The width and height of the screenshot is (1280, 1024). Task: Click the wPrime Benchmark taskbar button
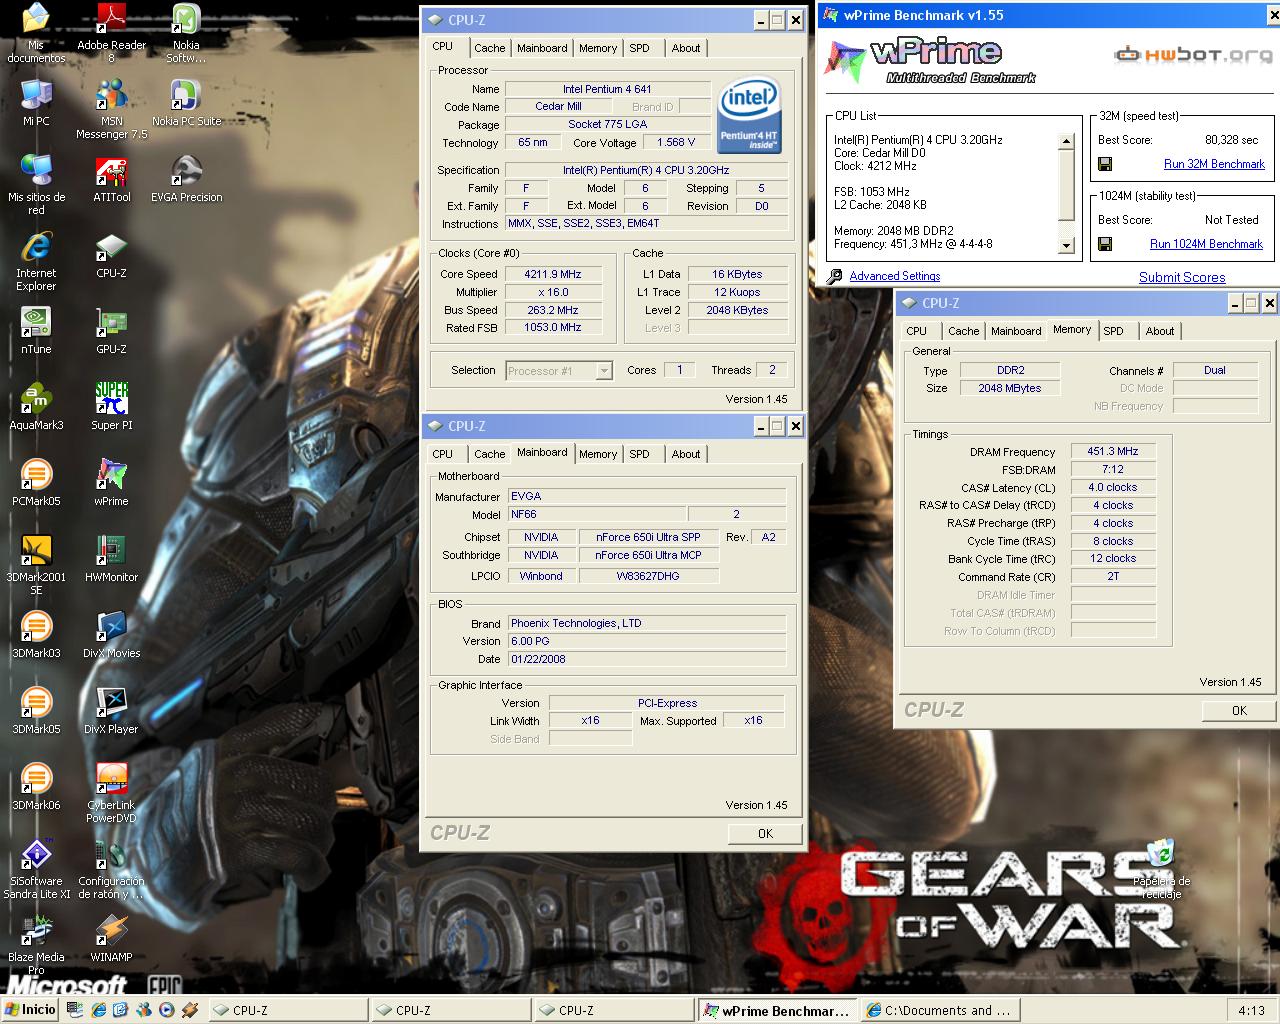click(x=778, y=1010)
